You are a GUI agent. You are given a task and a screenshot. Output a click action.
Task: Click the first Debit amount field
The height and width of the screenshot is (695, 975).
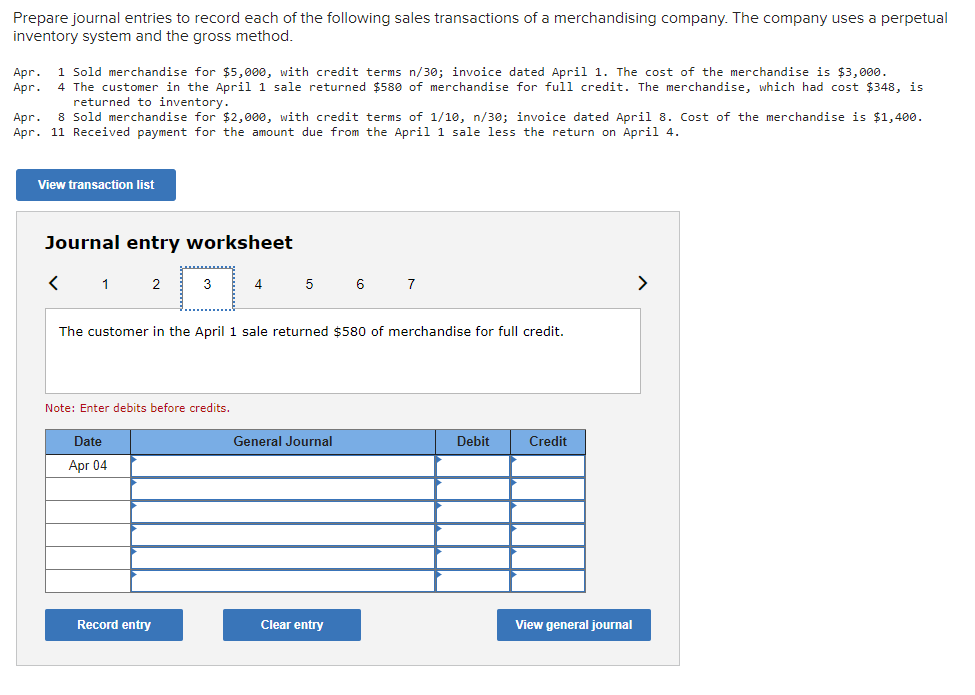pos(472,464)
